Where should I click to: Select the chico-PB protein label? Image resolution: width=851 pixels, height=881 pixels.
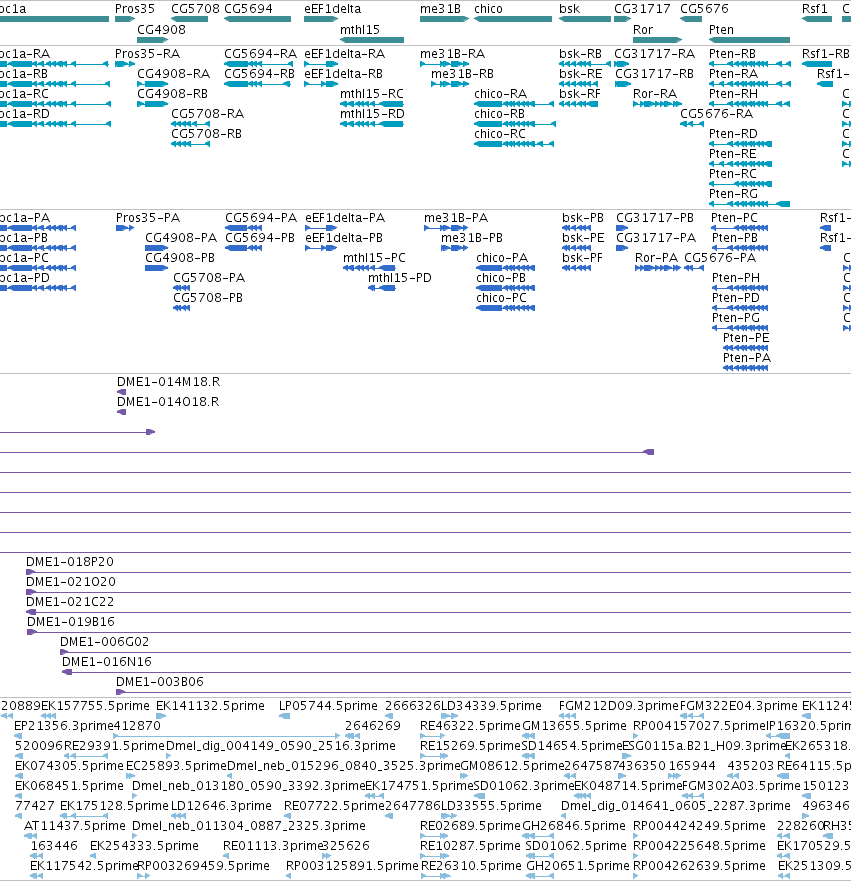(x=501, y=278)
